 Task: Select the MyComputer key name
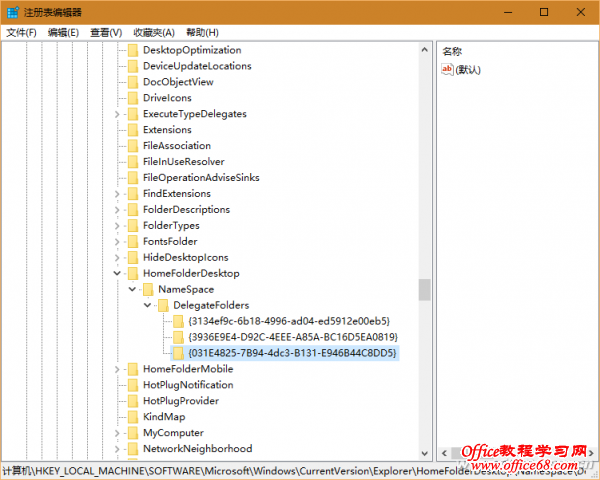pyautogui.click(x=173, y=433)
